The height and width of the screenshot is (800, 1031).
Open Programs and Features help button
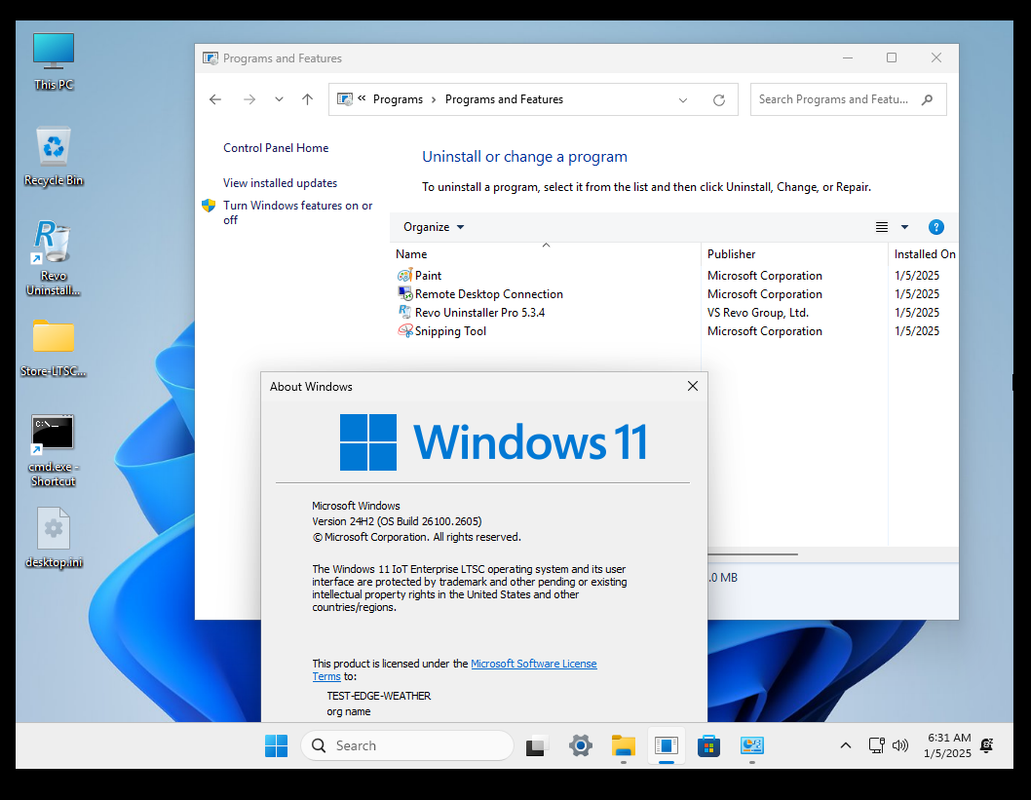coord(936,227)
